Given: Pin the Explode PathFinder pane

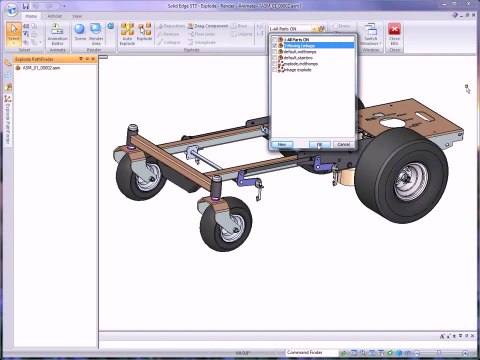Looking at the screenshot, I should coord(87,59).
